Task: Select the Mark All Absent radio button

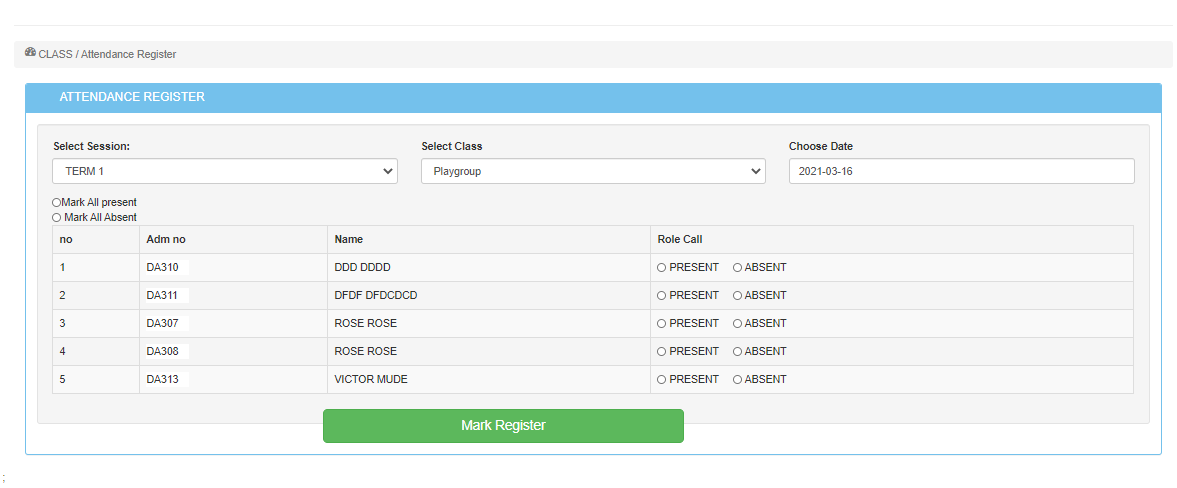Action: [56, 218]
